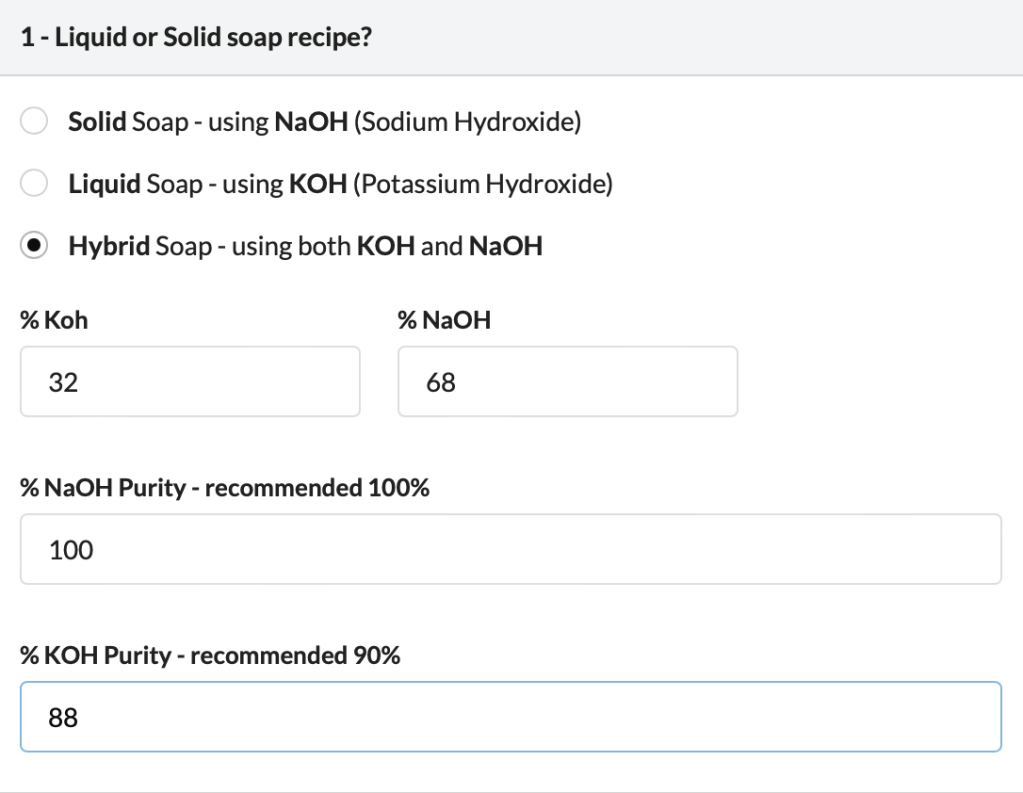Click the KOH Purity field showing 88

[x=510, y=716]
